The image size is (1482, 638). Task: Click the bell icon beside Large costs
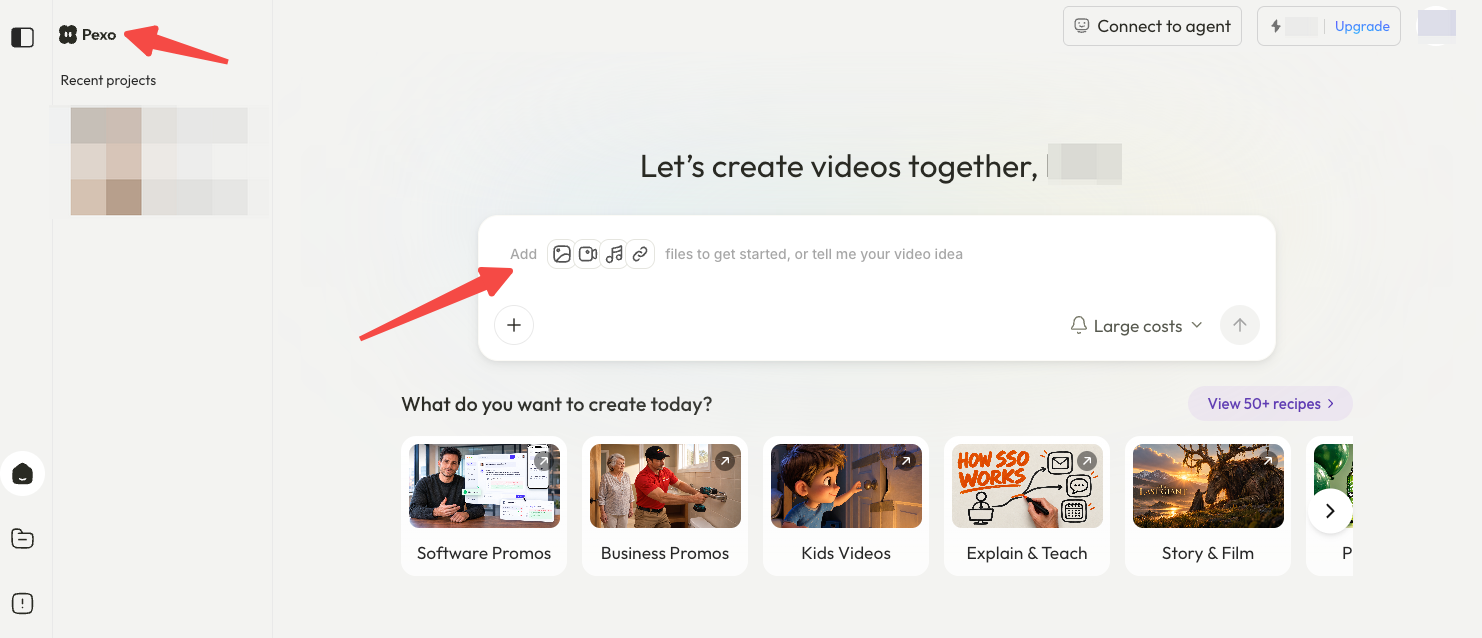point(1078,326)
